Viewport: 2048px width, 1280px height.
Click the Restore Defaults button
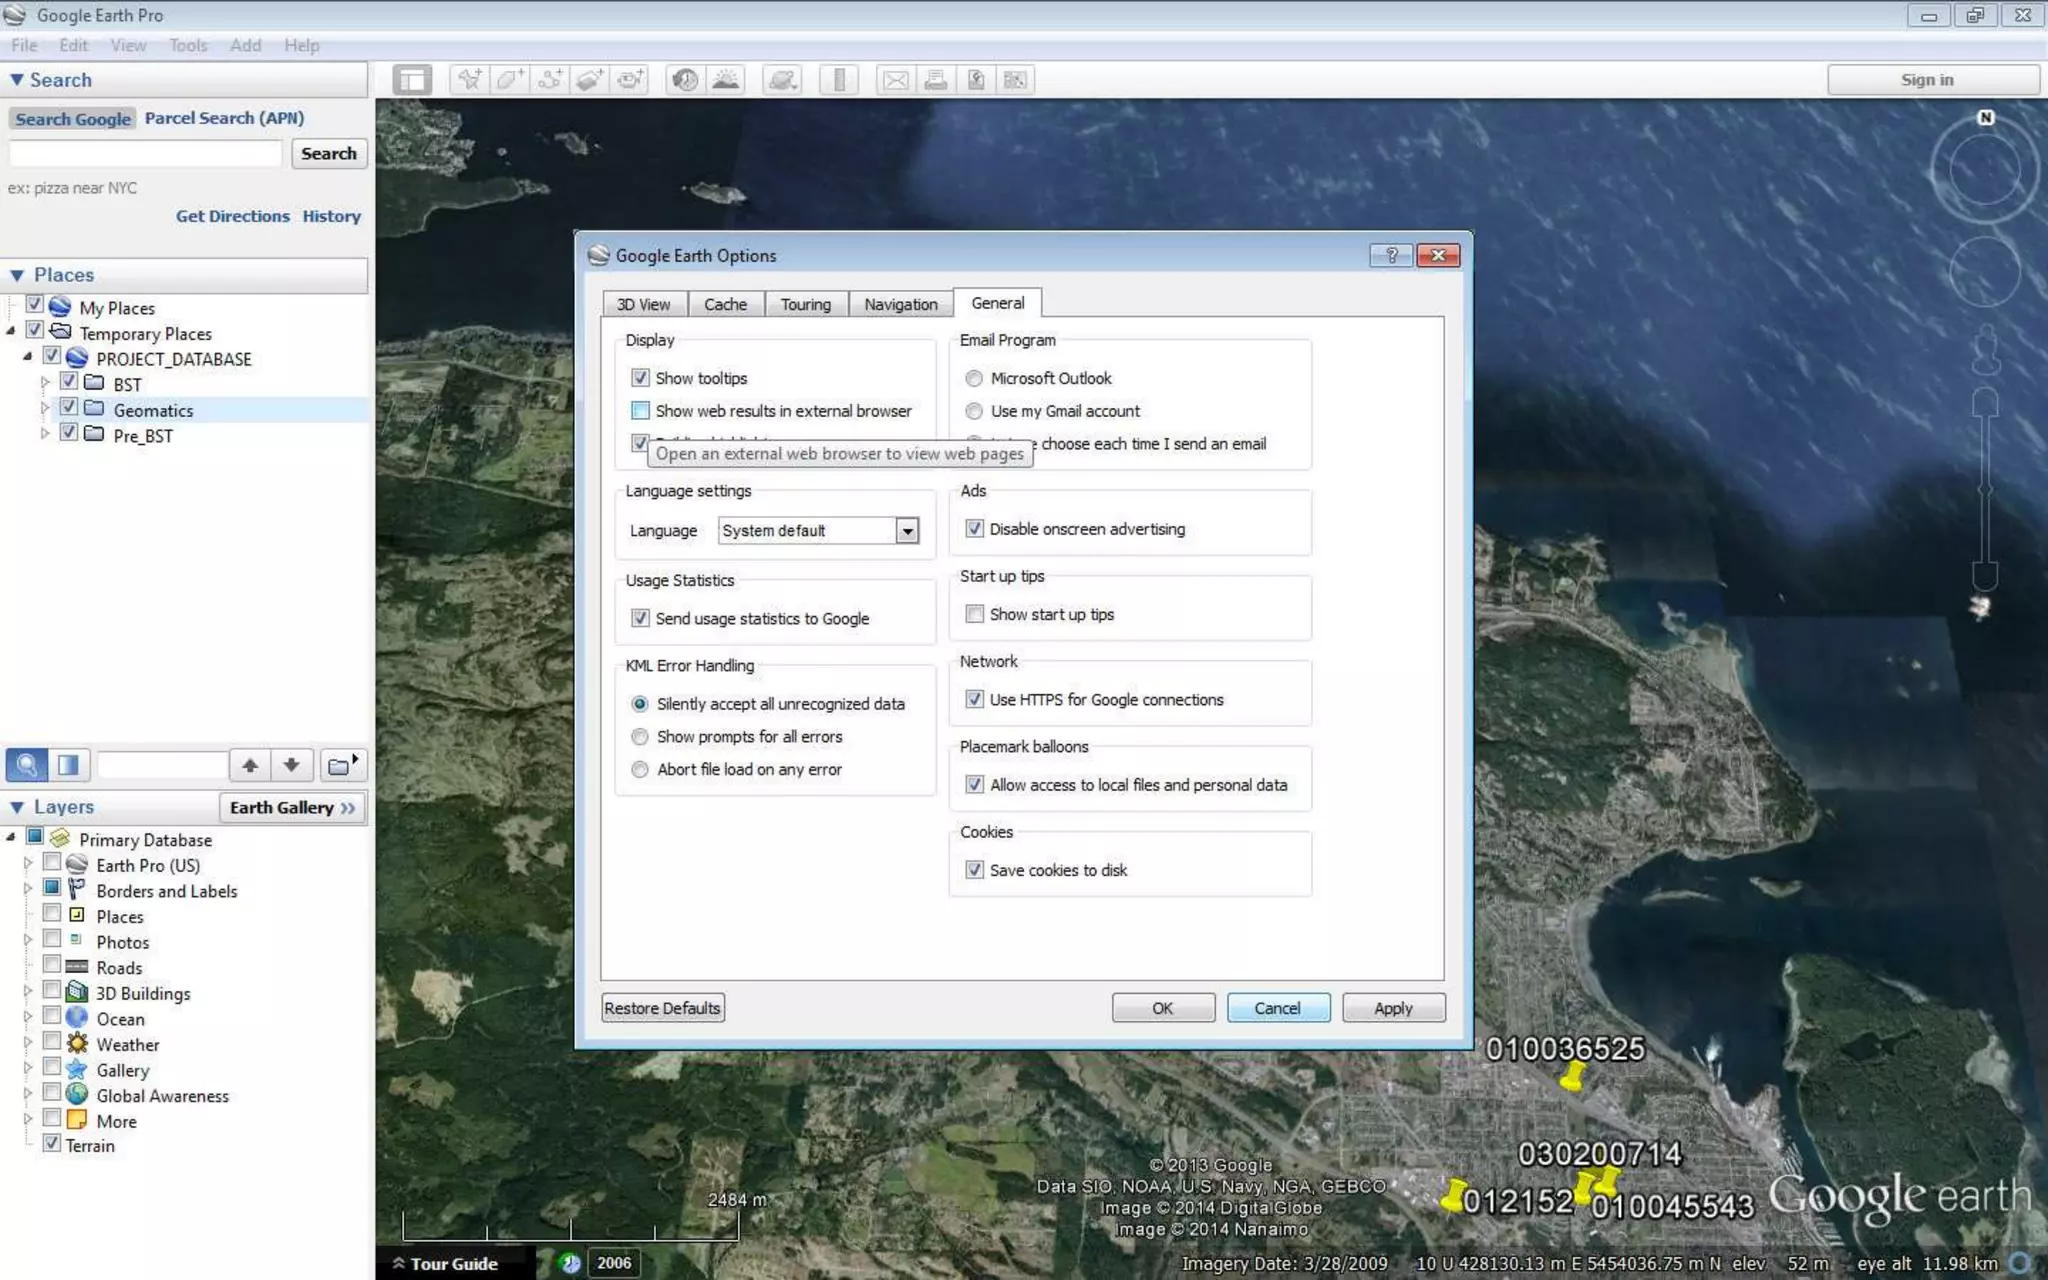(x=662, y=1008)
